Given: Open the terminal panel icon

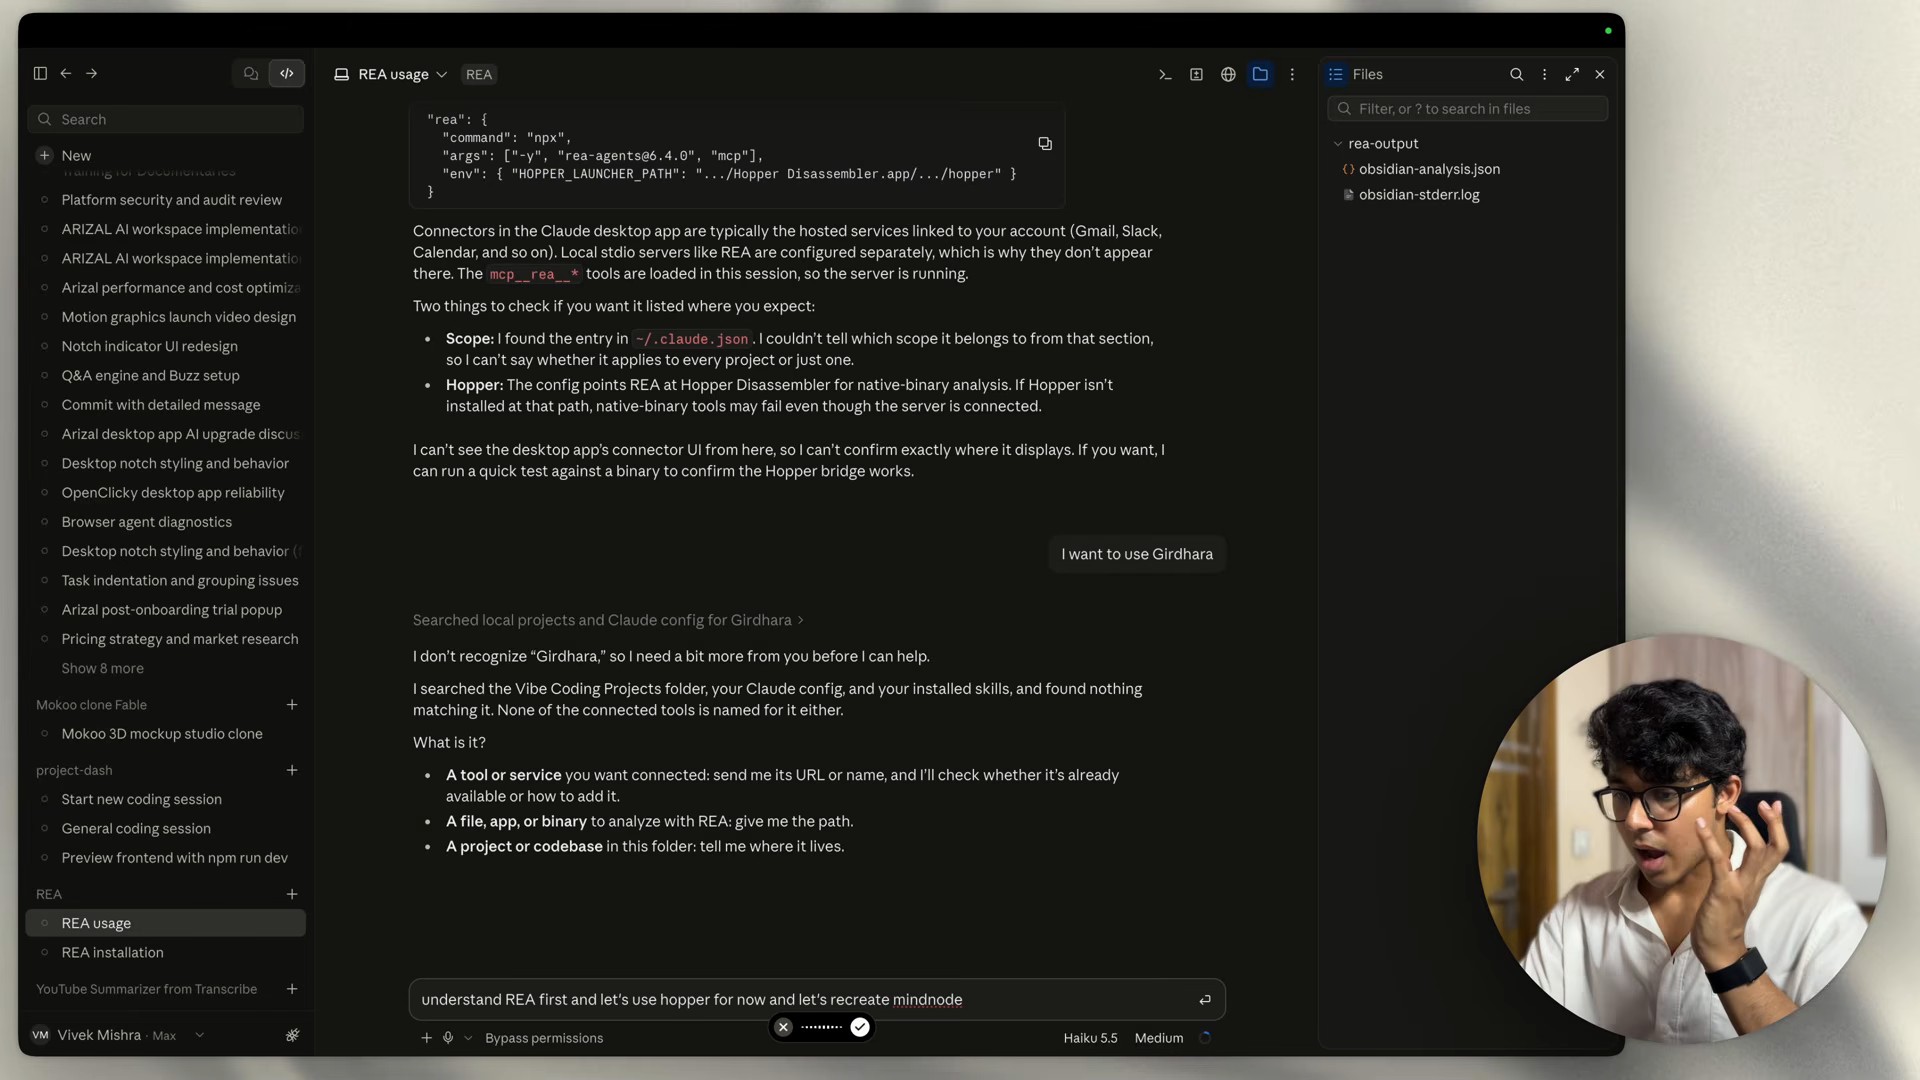Looking at the screenshot, I should 1165,74.
